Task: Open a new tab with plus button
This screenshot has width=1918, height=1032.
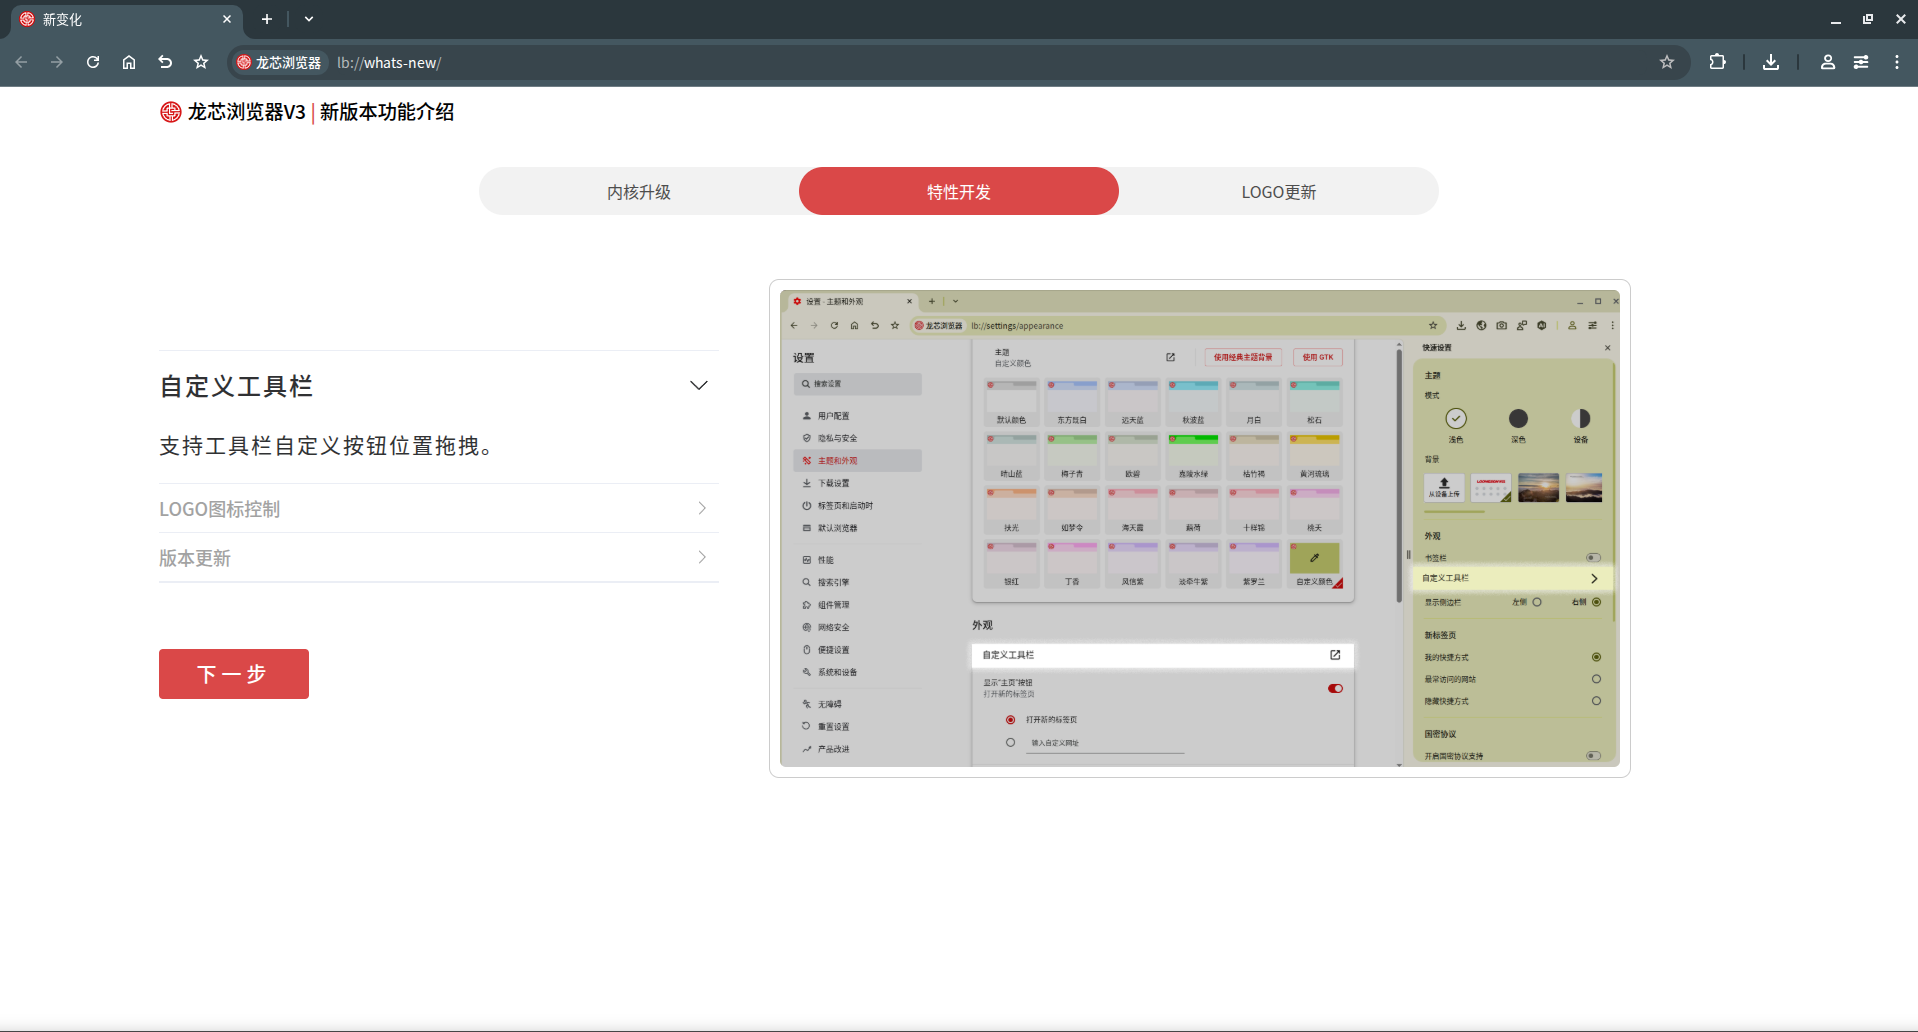Action: [x=267, y=19]
